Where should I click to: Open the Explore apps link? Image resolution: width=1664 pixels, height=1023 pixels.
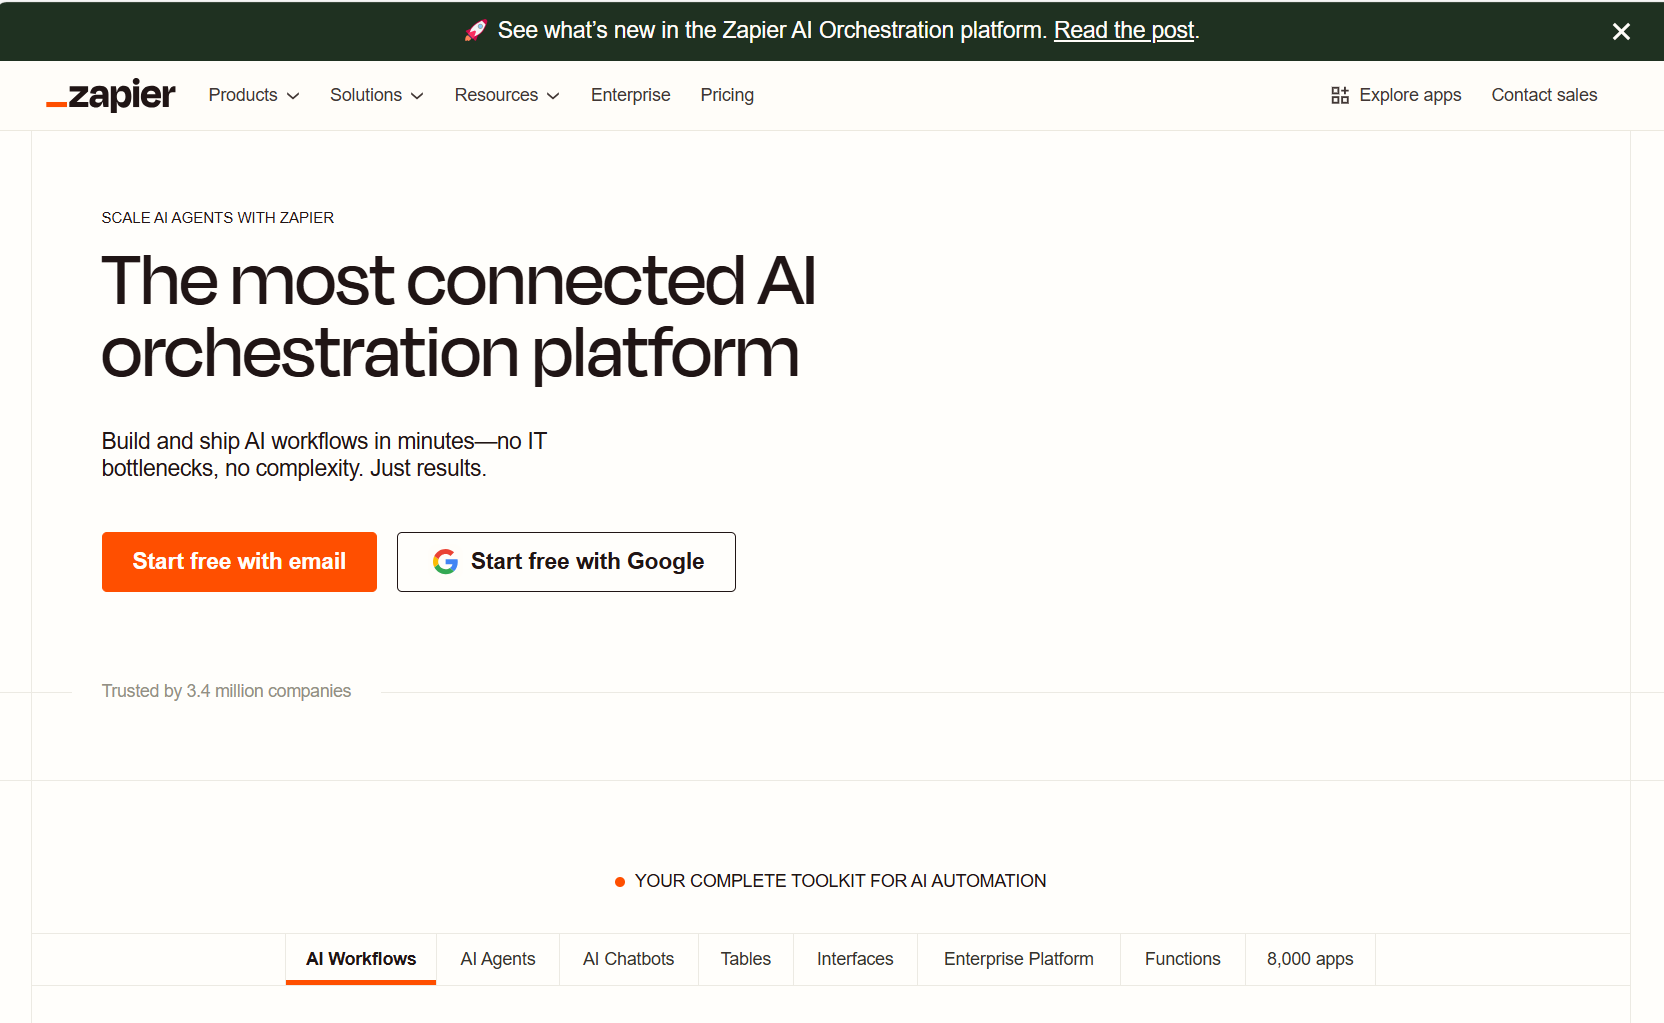click(x=1396, y=95)
